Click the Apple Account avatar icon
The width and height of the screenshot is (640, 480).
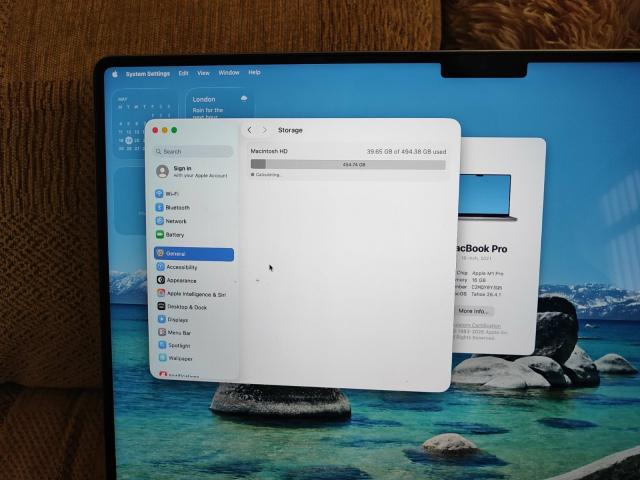coord(162,171)
